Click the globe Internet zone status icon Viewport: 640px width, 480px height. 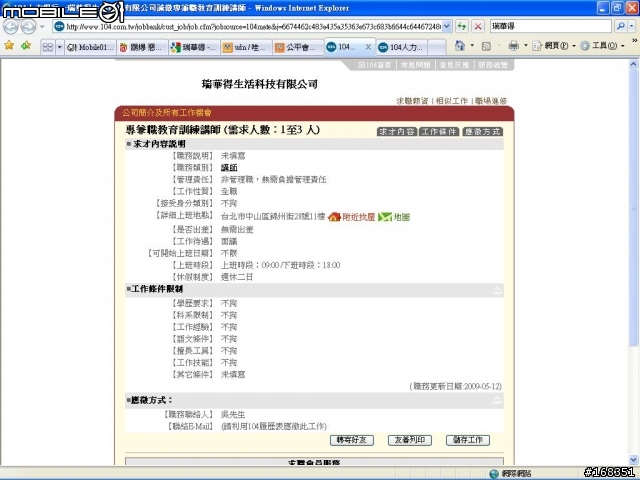point(494,473)
